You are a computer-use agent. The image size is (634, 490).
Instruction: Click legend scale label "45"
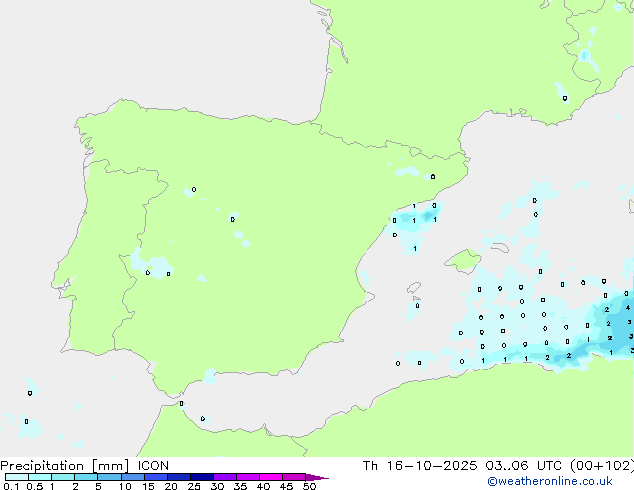[x=286, y=486]
